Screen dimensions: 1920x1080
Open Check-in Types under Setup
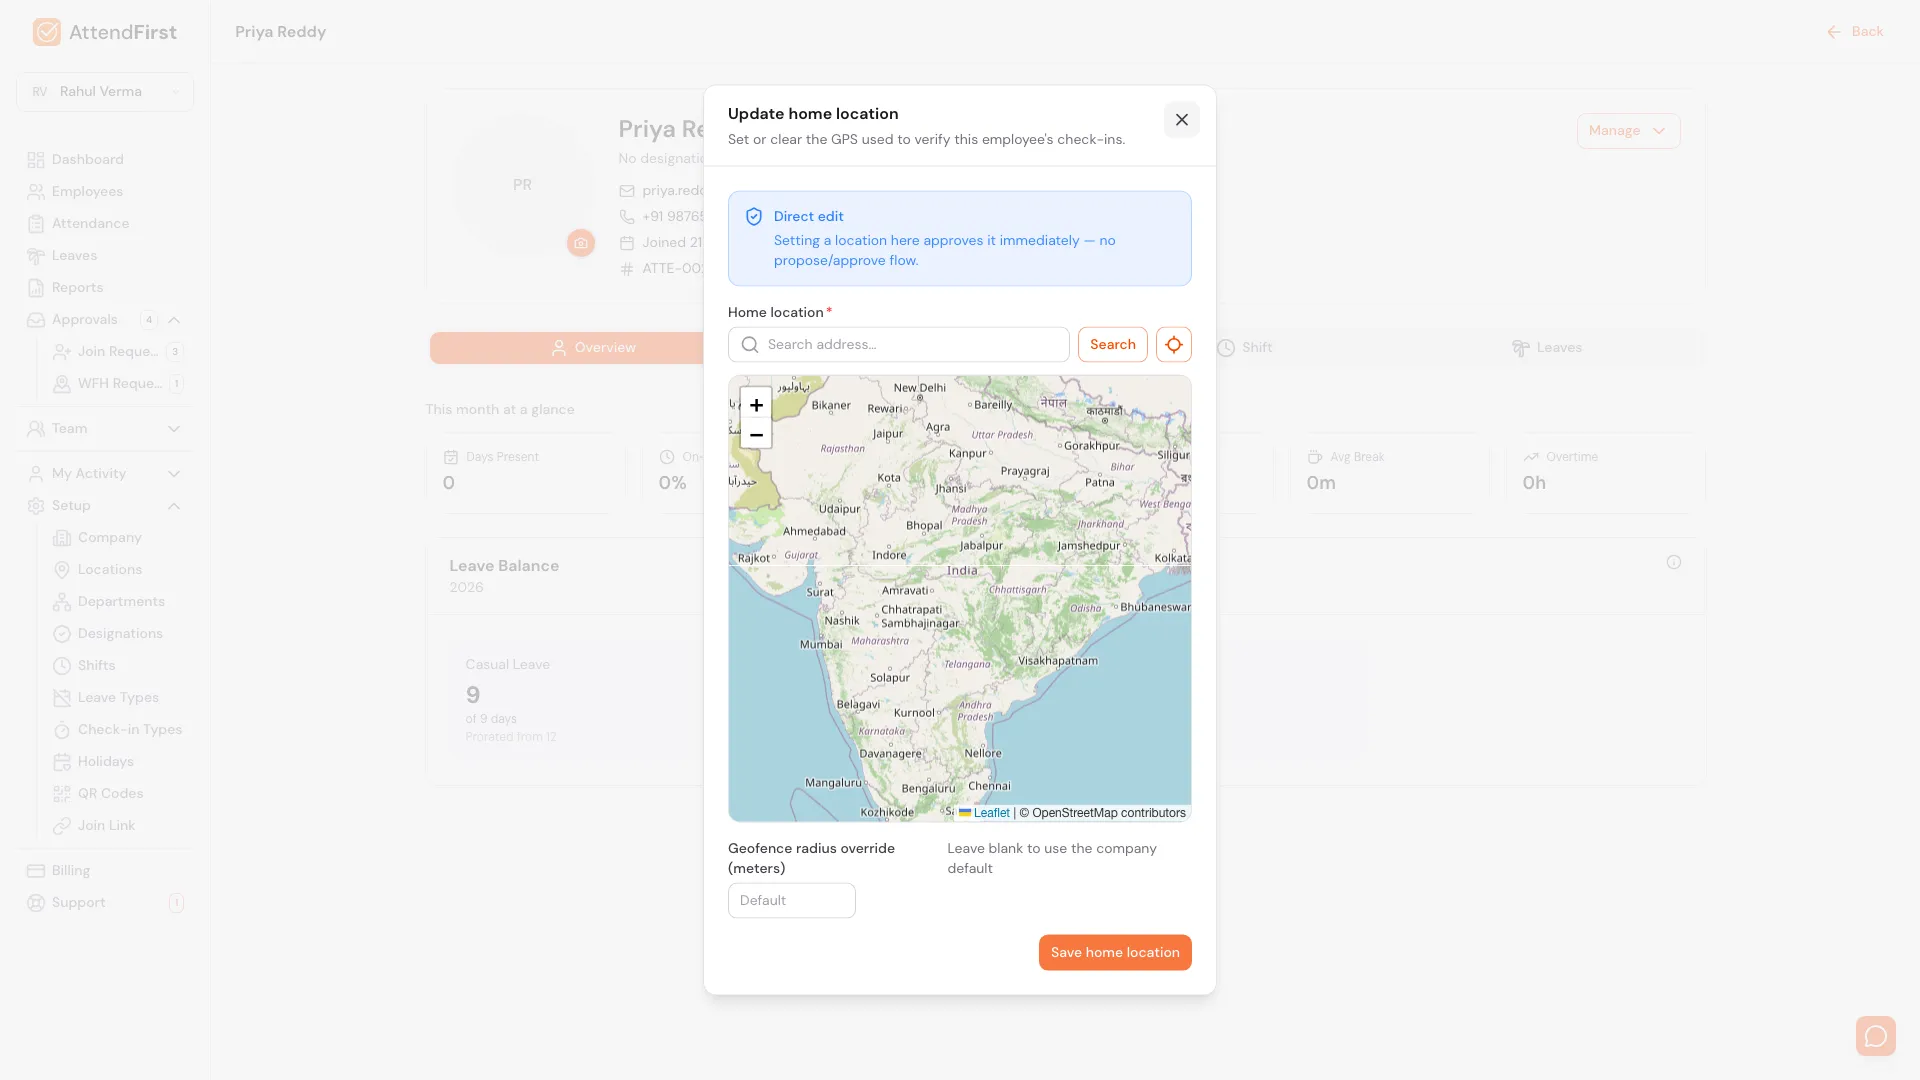point(118,730)
